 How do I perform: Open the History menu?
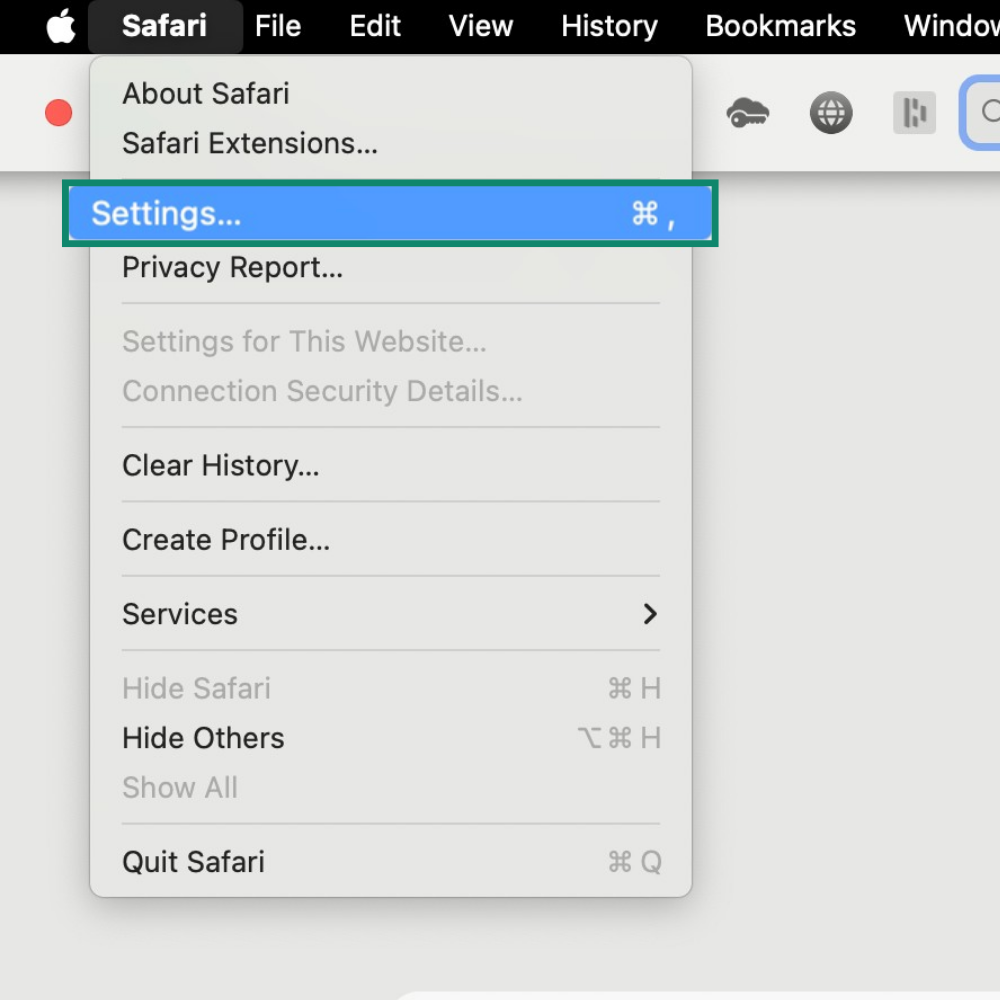609,26
